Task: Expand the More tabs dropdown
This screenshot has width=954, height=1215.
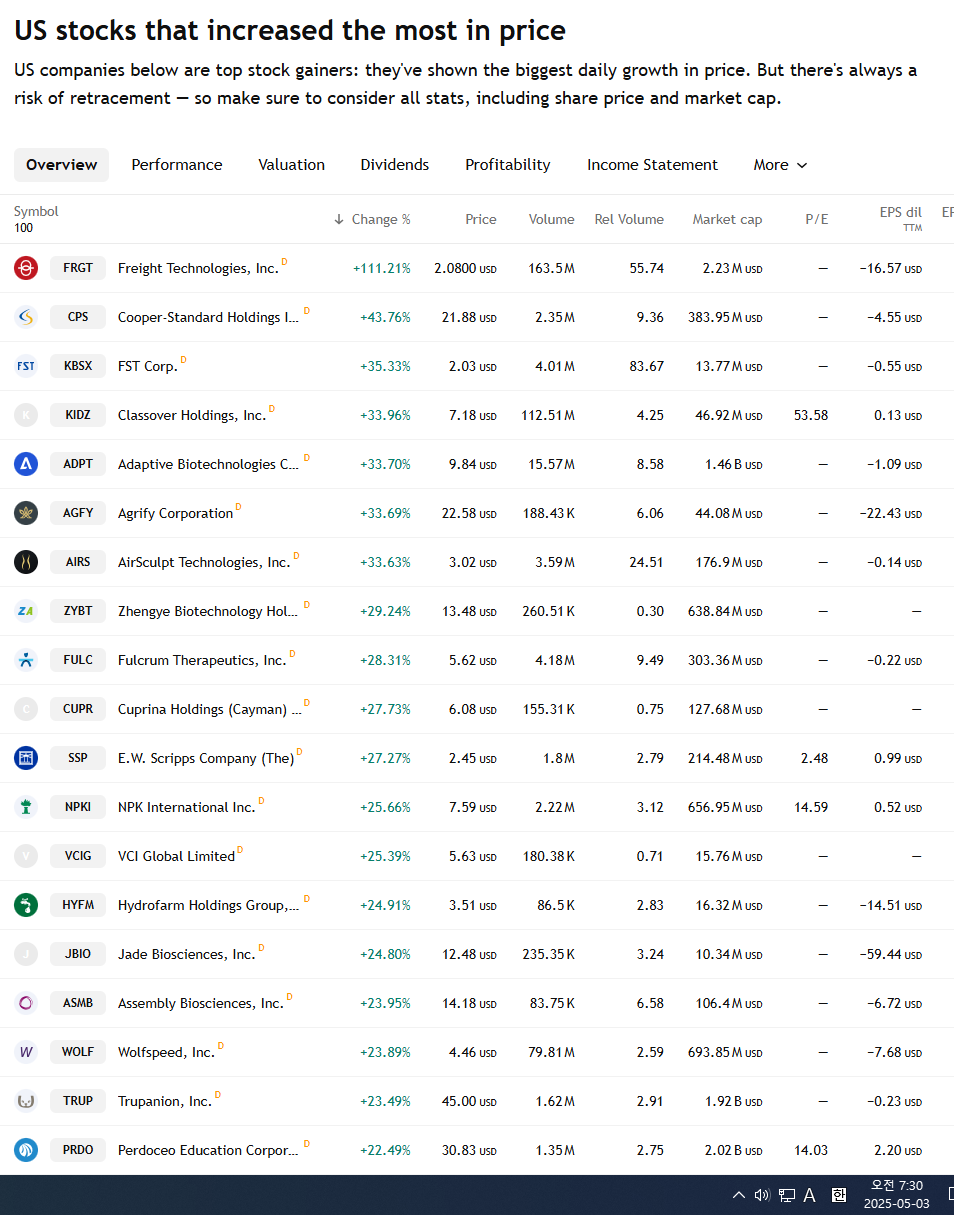Action: 780,165
